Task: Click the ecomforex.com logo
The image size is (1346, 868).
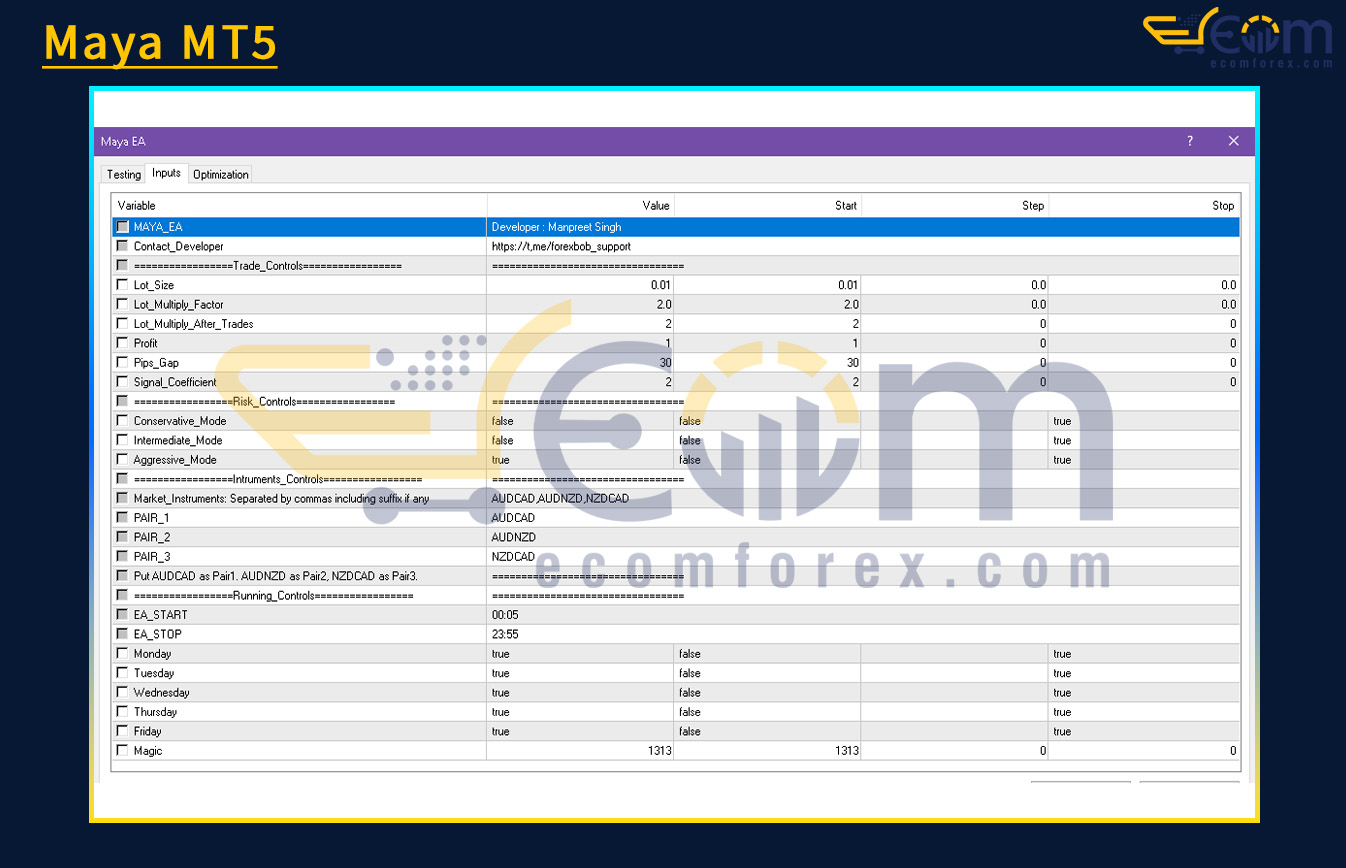Action: 1238,38
